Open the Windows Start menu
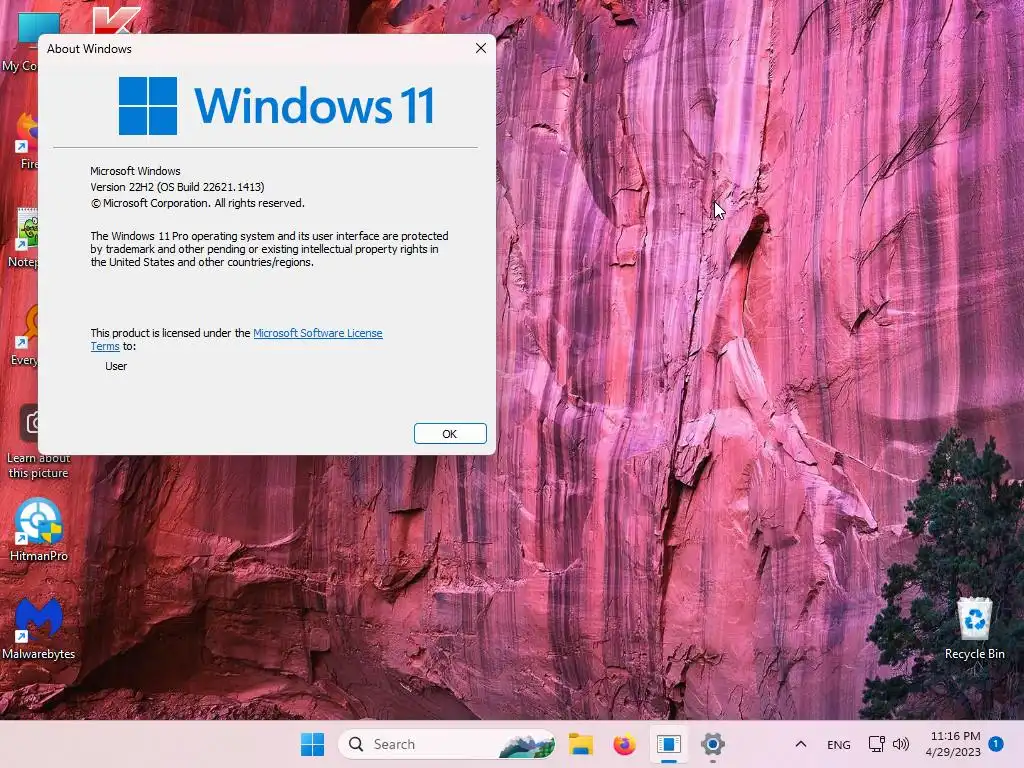1024x768 pixels. point(312,744)
